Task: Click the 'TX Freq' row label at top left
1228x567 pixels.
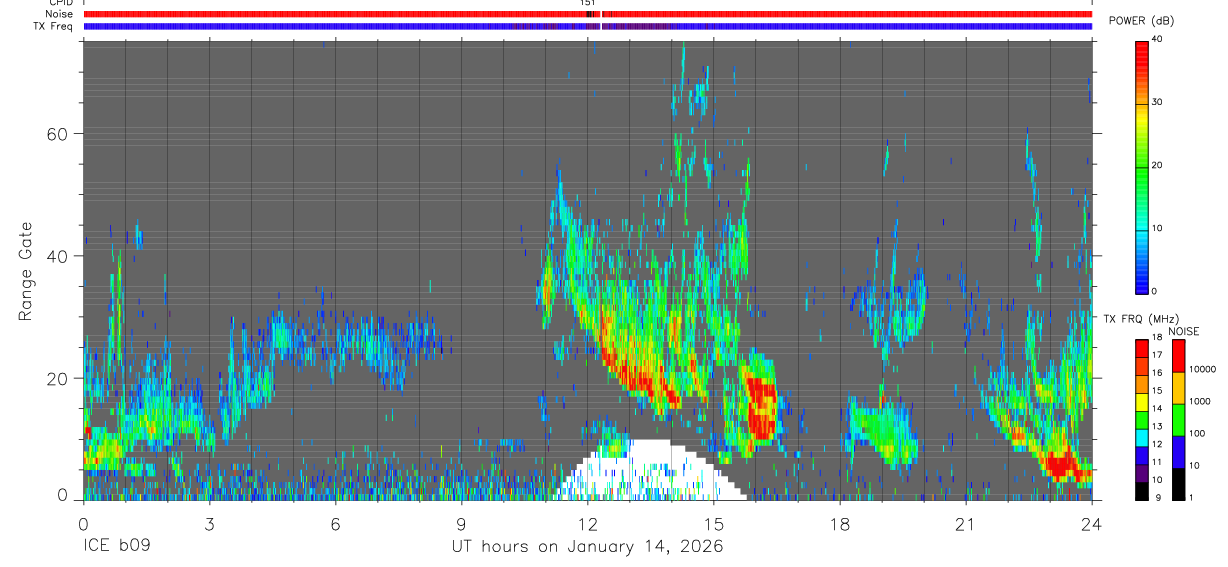Action: pos(53,26)
